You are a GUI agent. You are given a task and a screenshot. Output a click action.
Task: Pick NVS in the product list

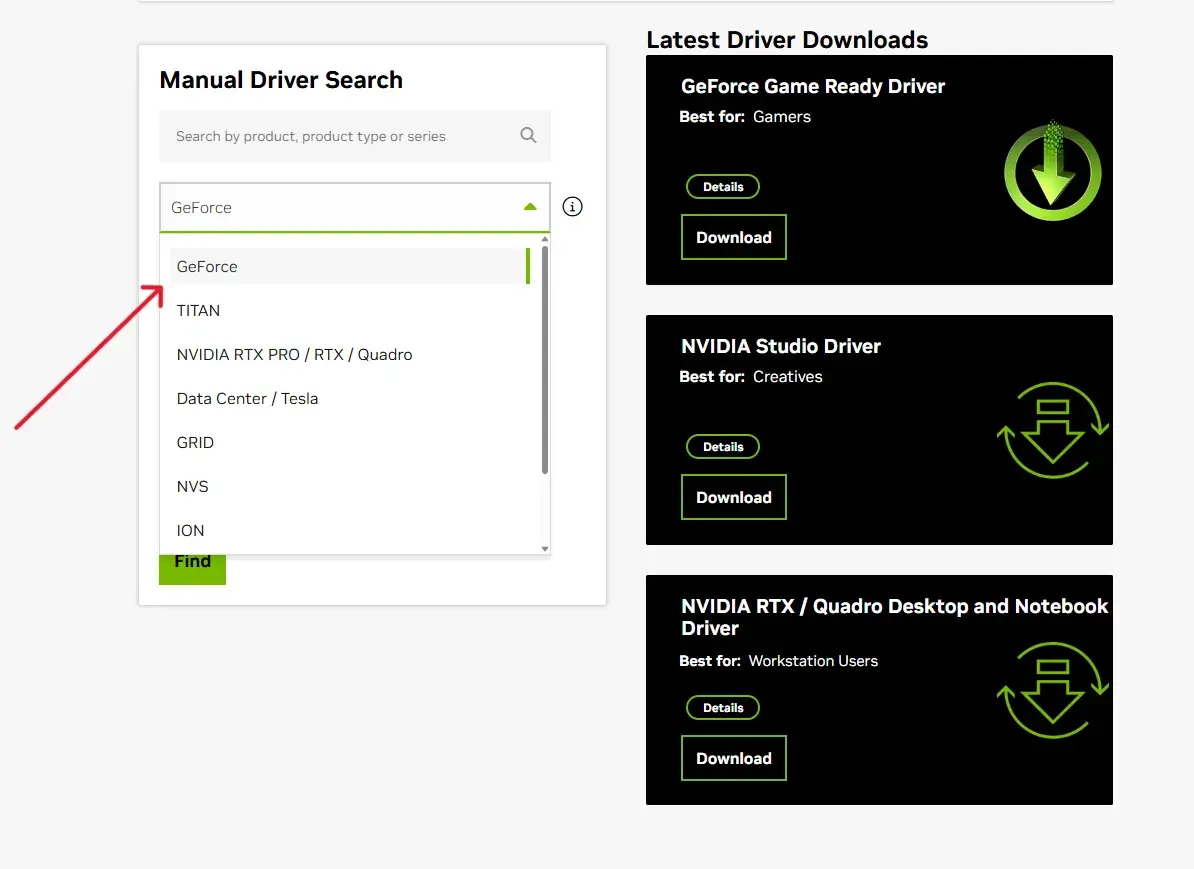192,487
